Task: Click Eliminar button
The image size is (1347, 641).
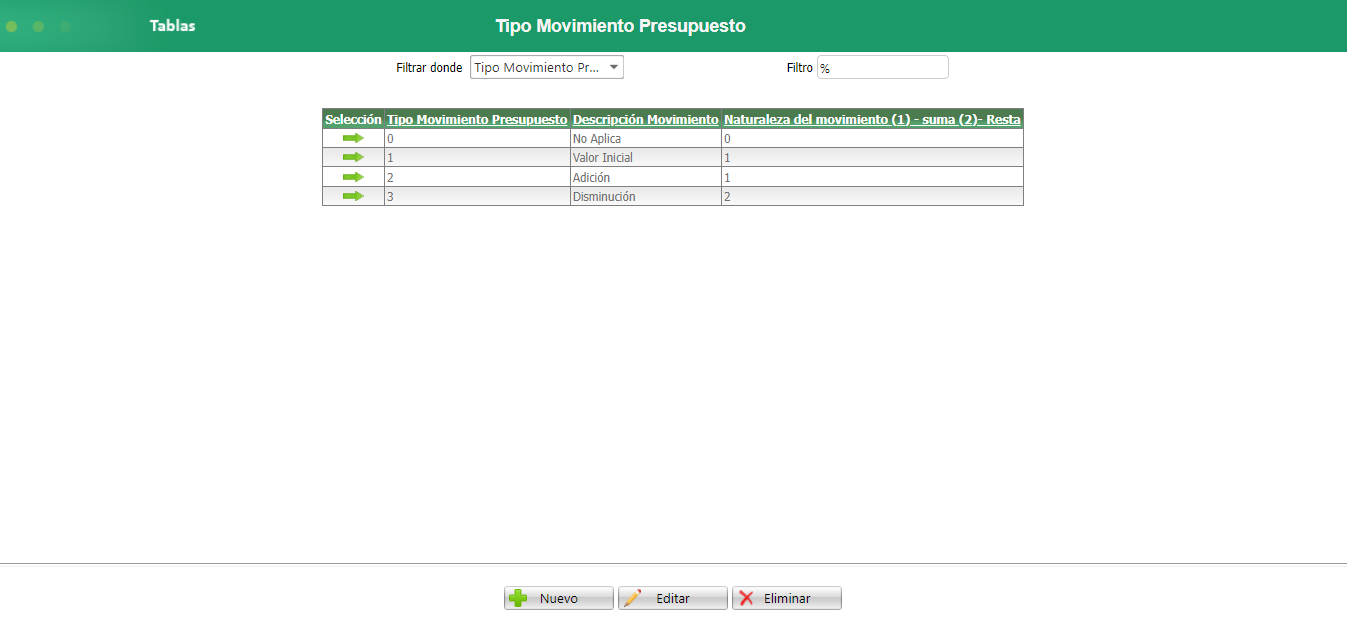Action: [x=787, y=598]
